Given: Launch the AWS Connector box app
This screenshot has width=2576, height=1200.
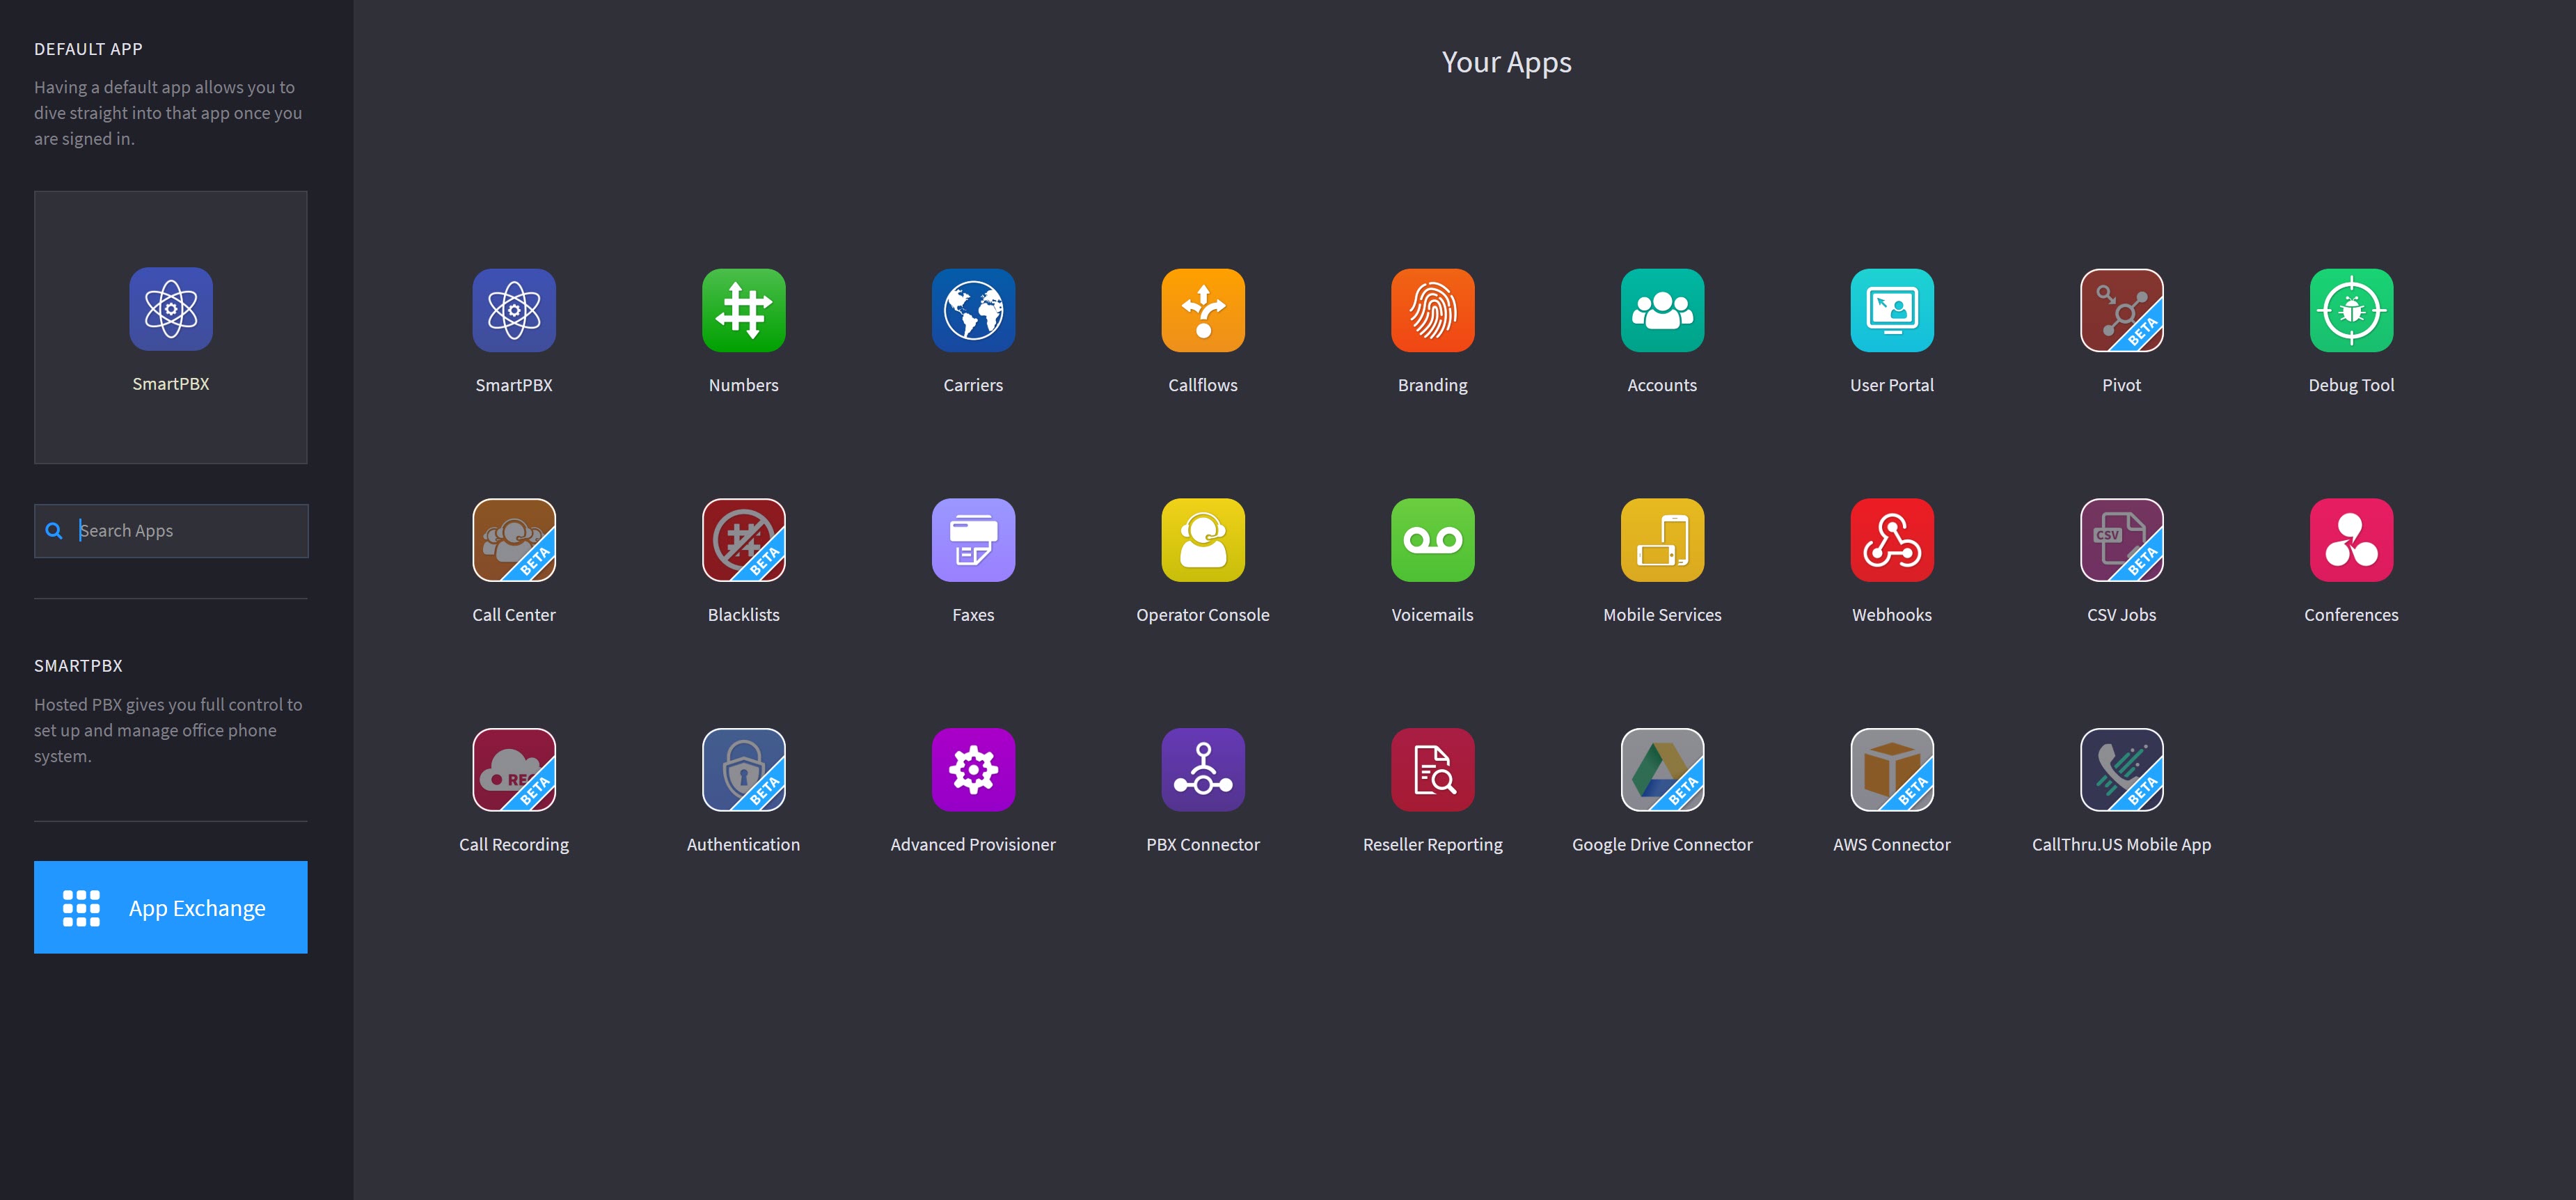Looking at the screenshot, I should 1892,770.
